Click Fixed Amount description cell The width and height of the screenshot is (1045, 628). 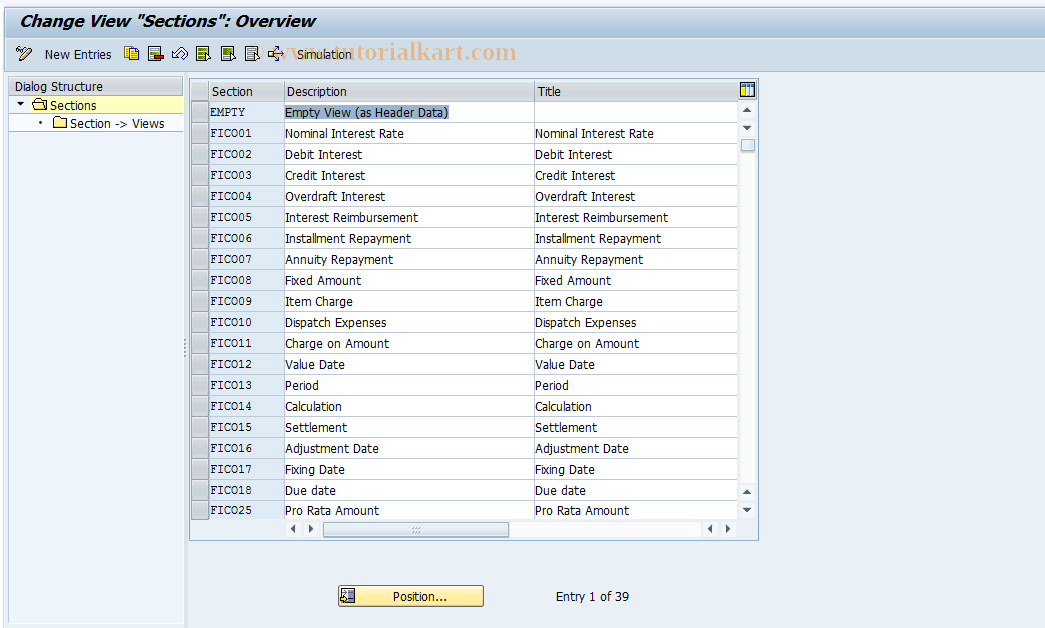coord(409,280)
